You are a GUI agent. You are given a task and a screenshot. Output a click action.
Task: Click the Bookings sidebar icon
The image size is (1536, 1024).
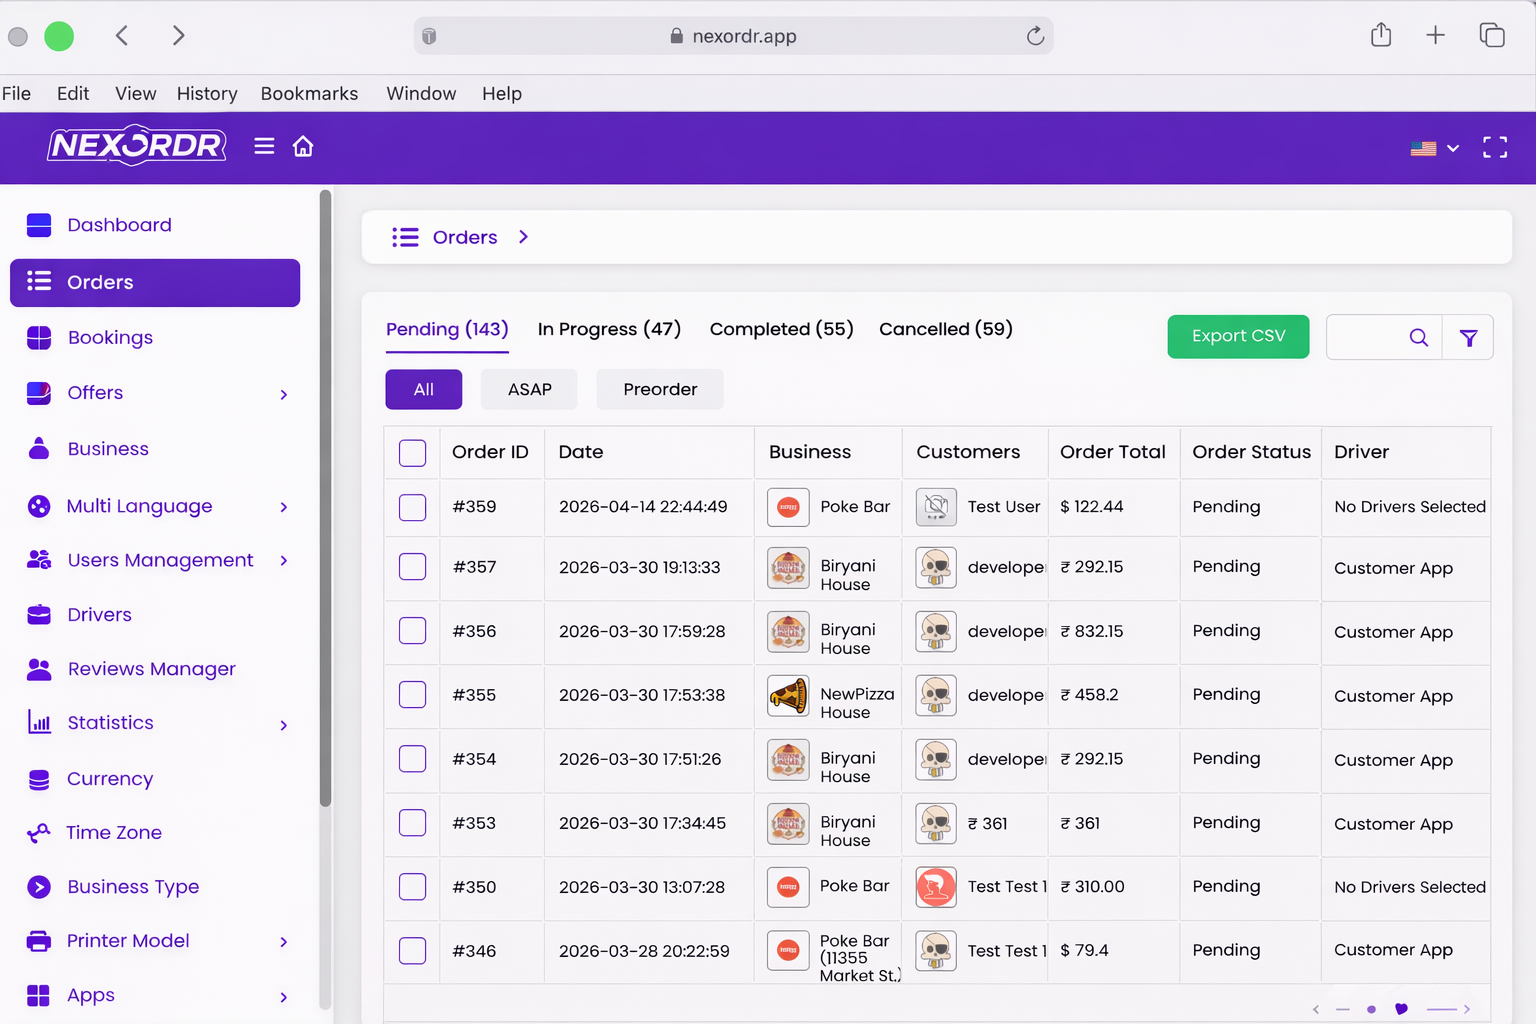(39, 338)
